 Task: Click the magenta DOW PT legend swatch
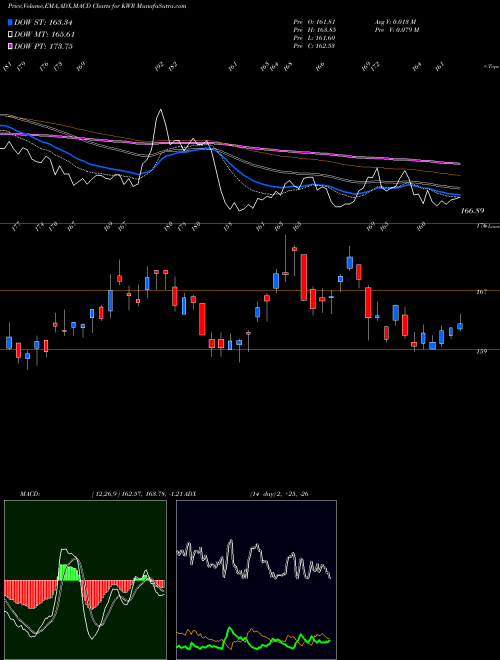coord(11,46)
